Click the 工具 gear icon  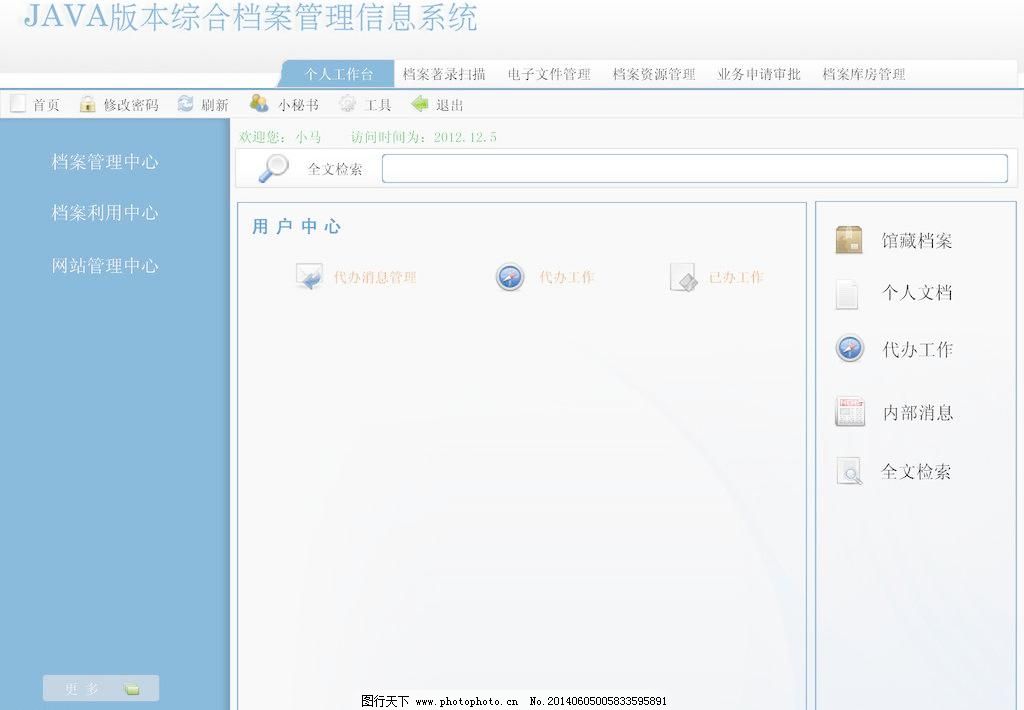(347, 103)
